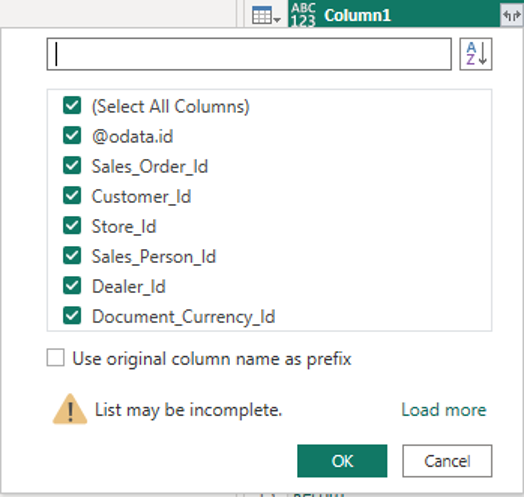The width and height of the screenshot is (524, 498).
Task: Uncheck the Dealer_Id checkbox
Action: tap(72, 286)
